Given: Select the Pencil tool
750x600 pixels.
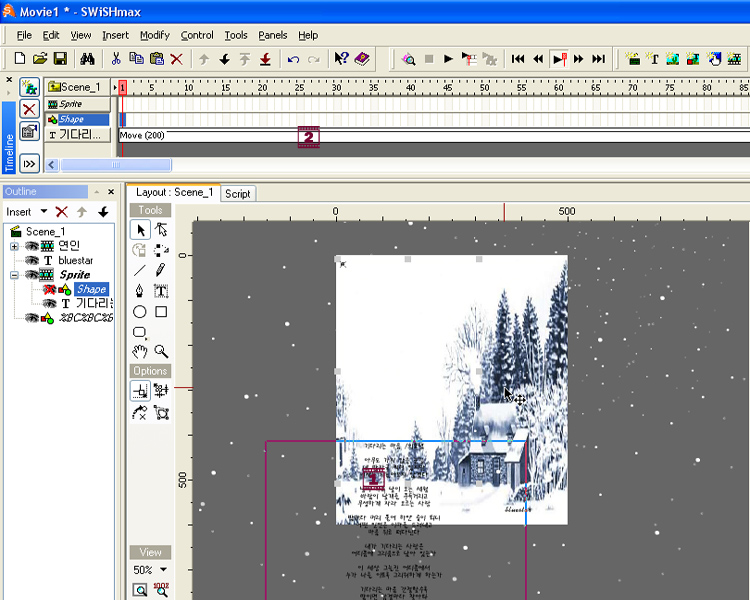Looking at the screenshot, I should click(161, 270).
